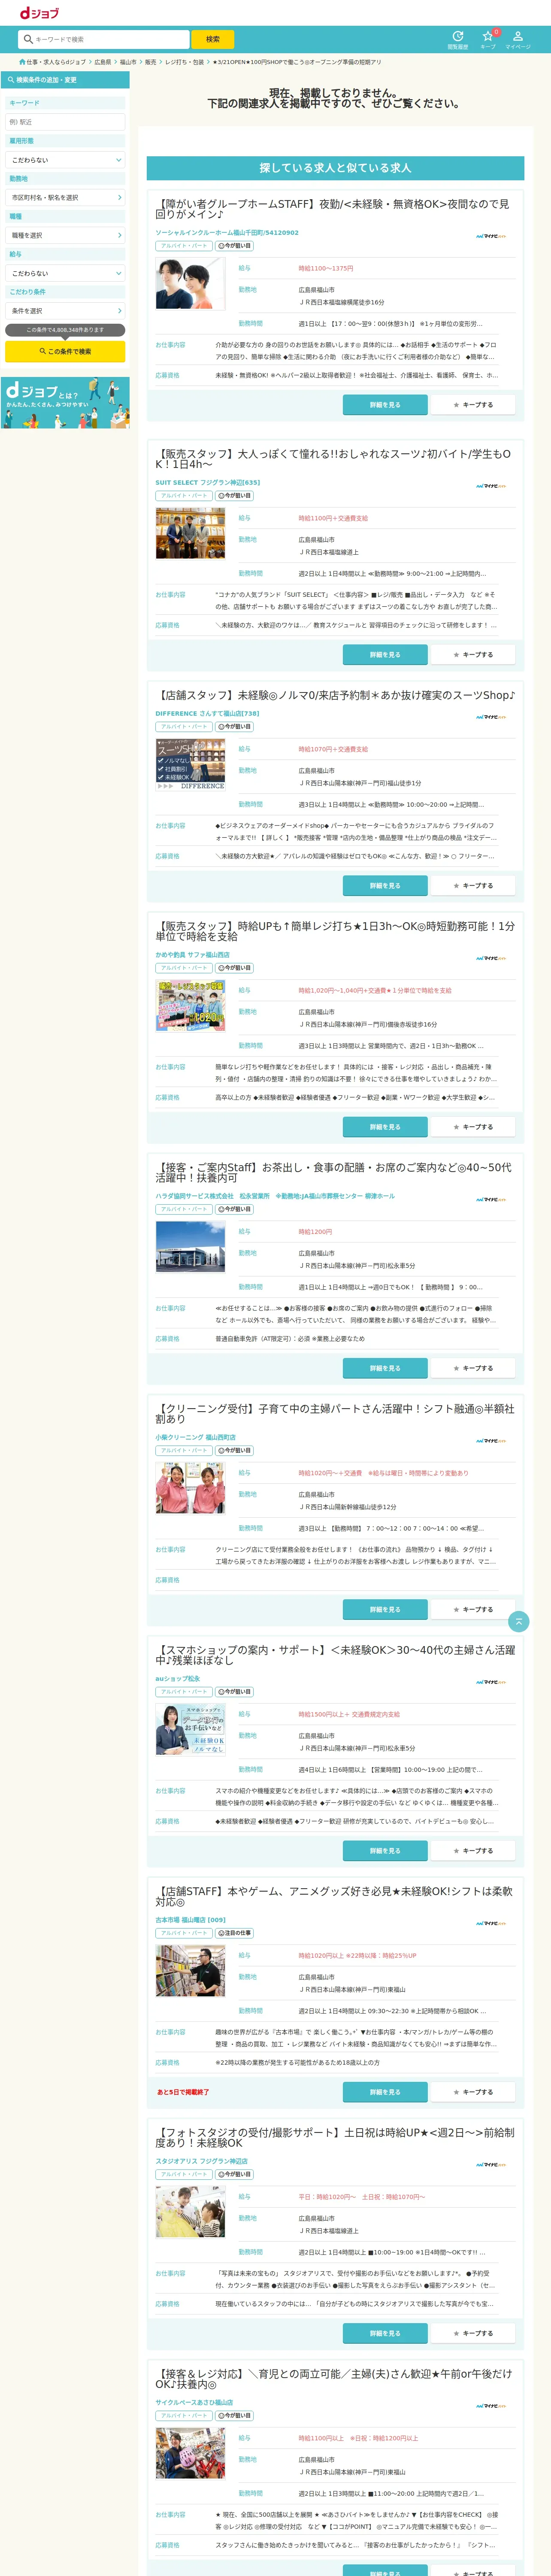Click マイナビバイト logo on 障がい者グループホームSTAFF card

point(491,236)
